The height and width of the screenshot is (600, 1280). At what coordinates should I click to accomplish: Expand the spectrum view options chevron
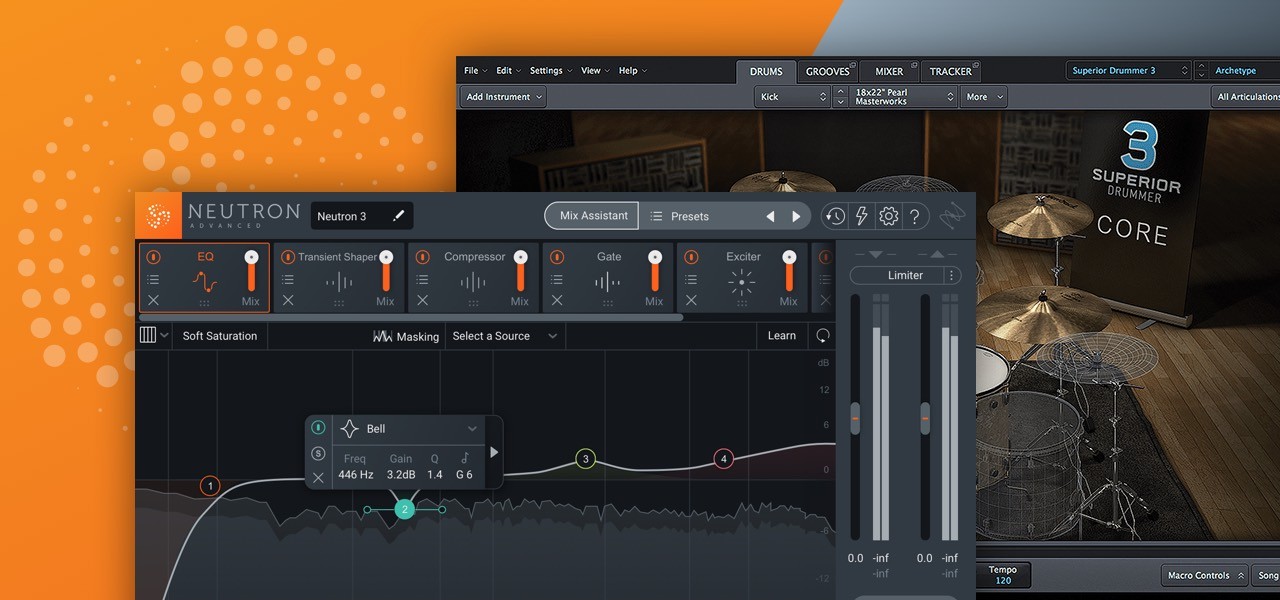click(164, 335)
